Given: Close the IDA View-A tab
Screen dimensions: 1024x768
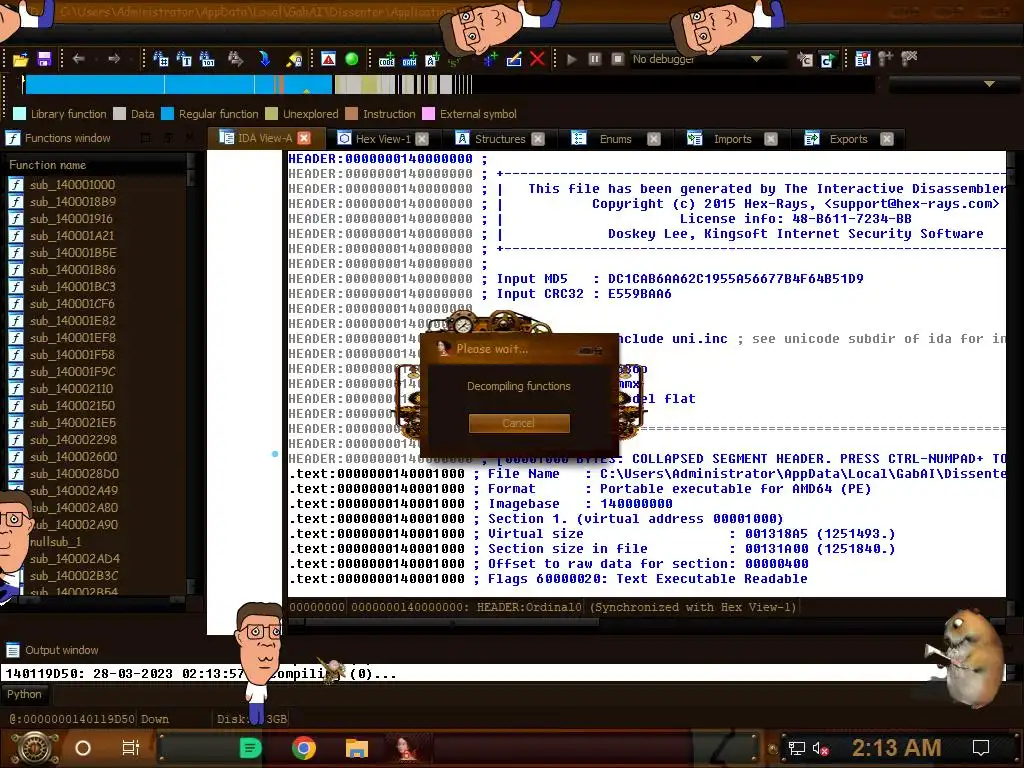Looking at the screenshot, I should (x=304, y=138).
